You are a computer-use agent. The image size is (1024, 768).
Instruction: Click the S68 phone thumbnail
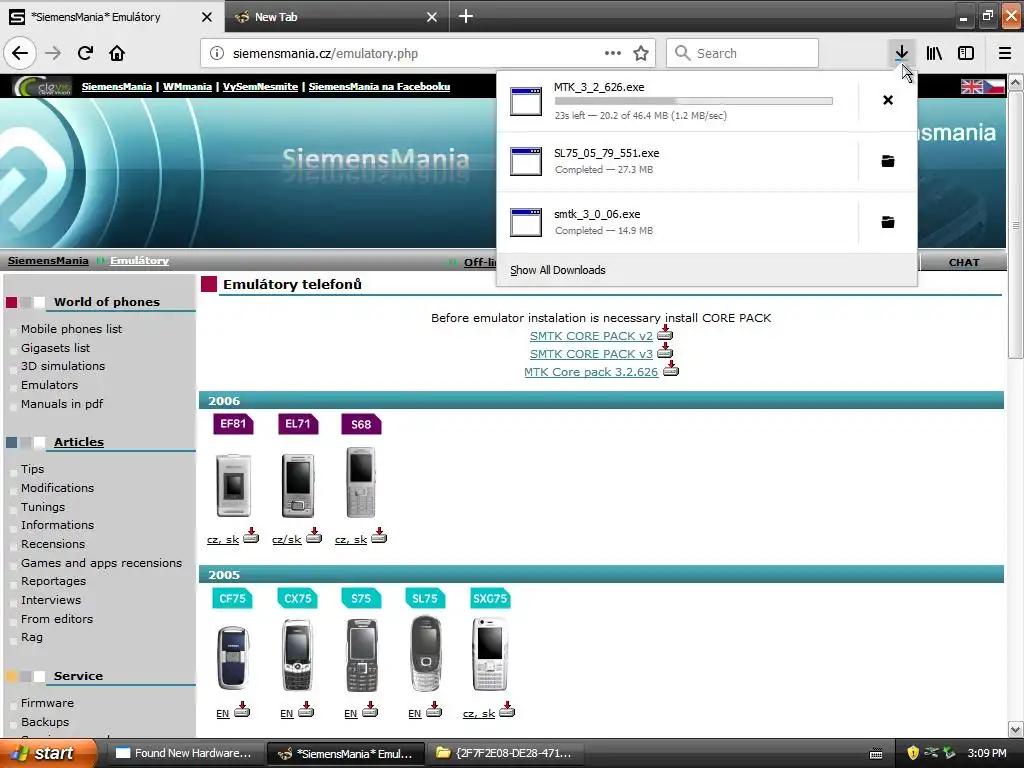361,482
